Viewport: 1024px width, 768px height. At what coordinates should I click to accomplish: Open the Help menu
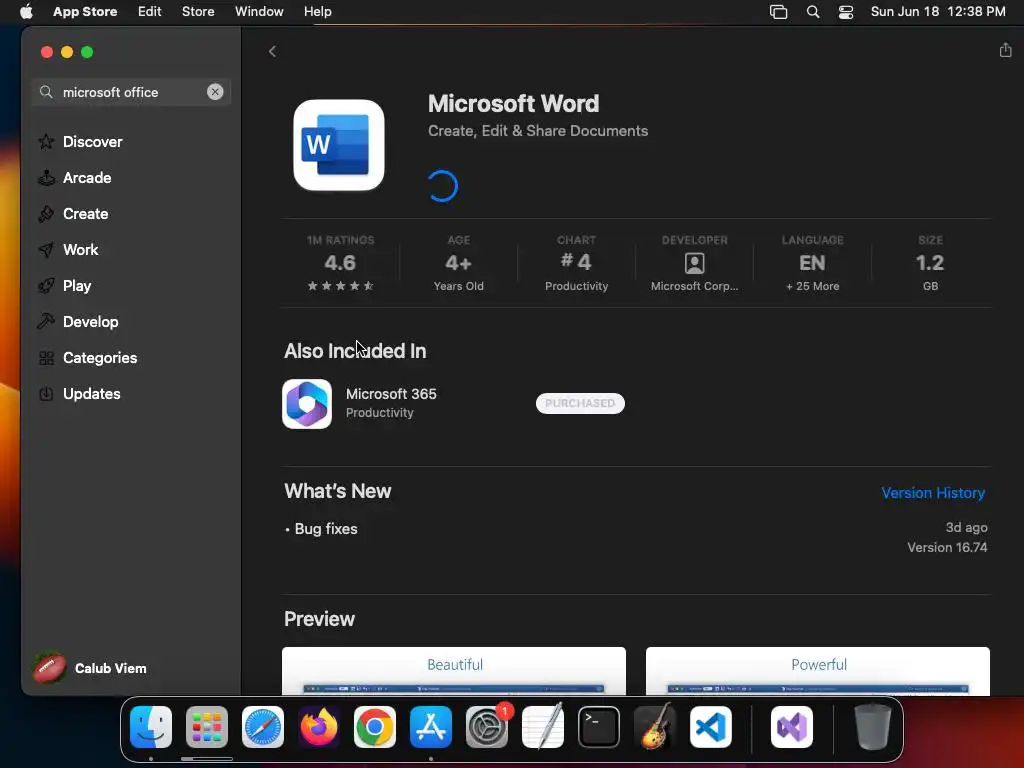tap(317, 12)
